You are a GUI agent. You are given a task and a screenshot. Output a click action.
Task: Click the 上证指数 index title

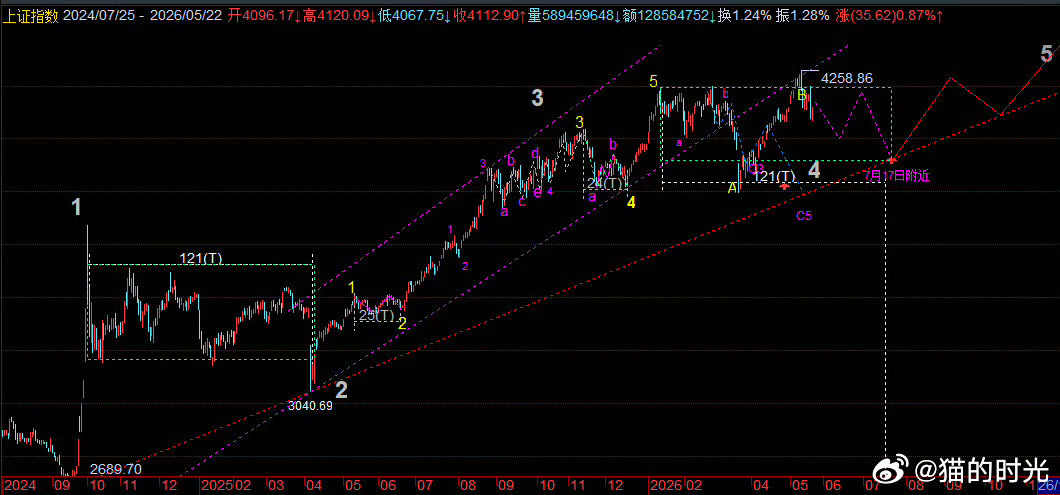tap(30, 16)
